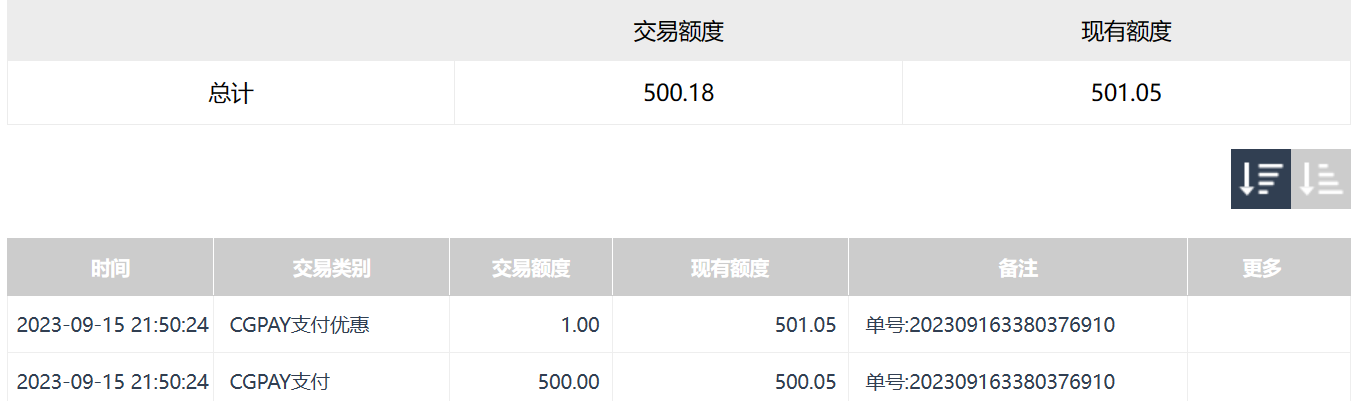Select the 交易类别 column header
1358x401 pixels.
(331, 268)
